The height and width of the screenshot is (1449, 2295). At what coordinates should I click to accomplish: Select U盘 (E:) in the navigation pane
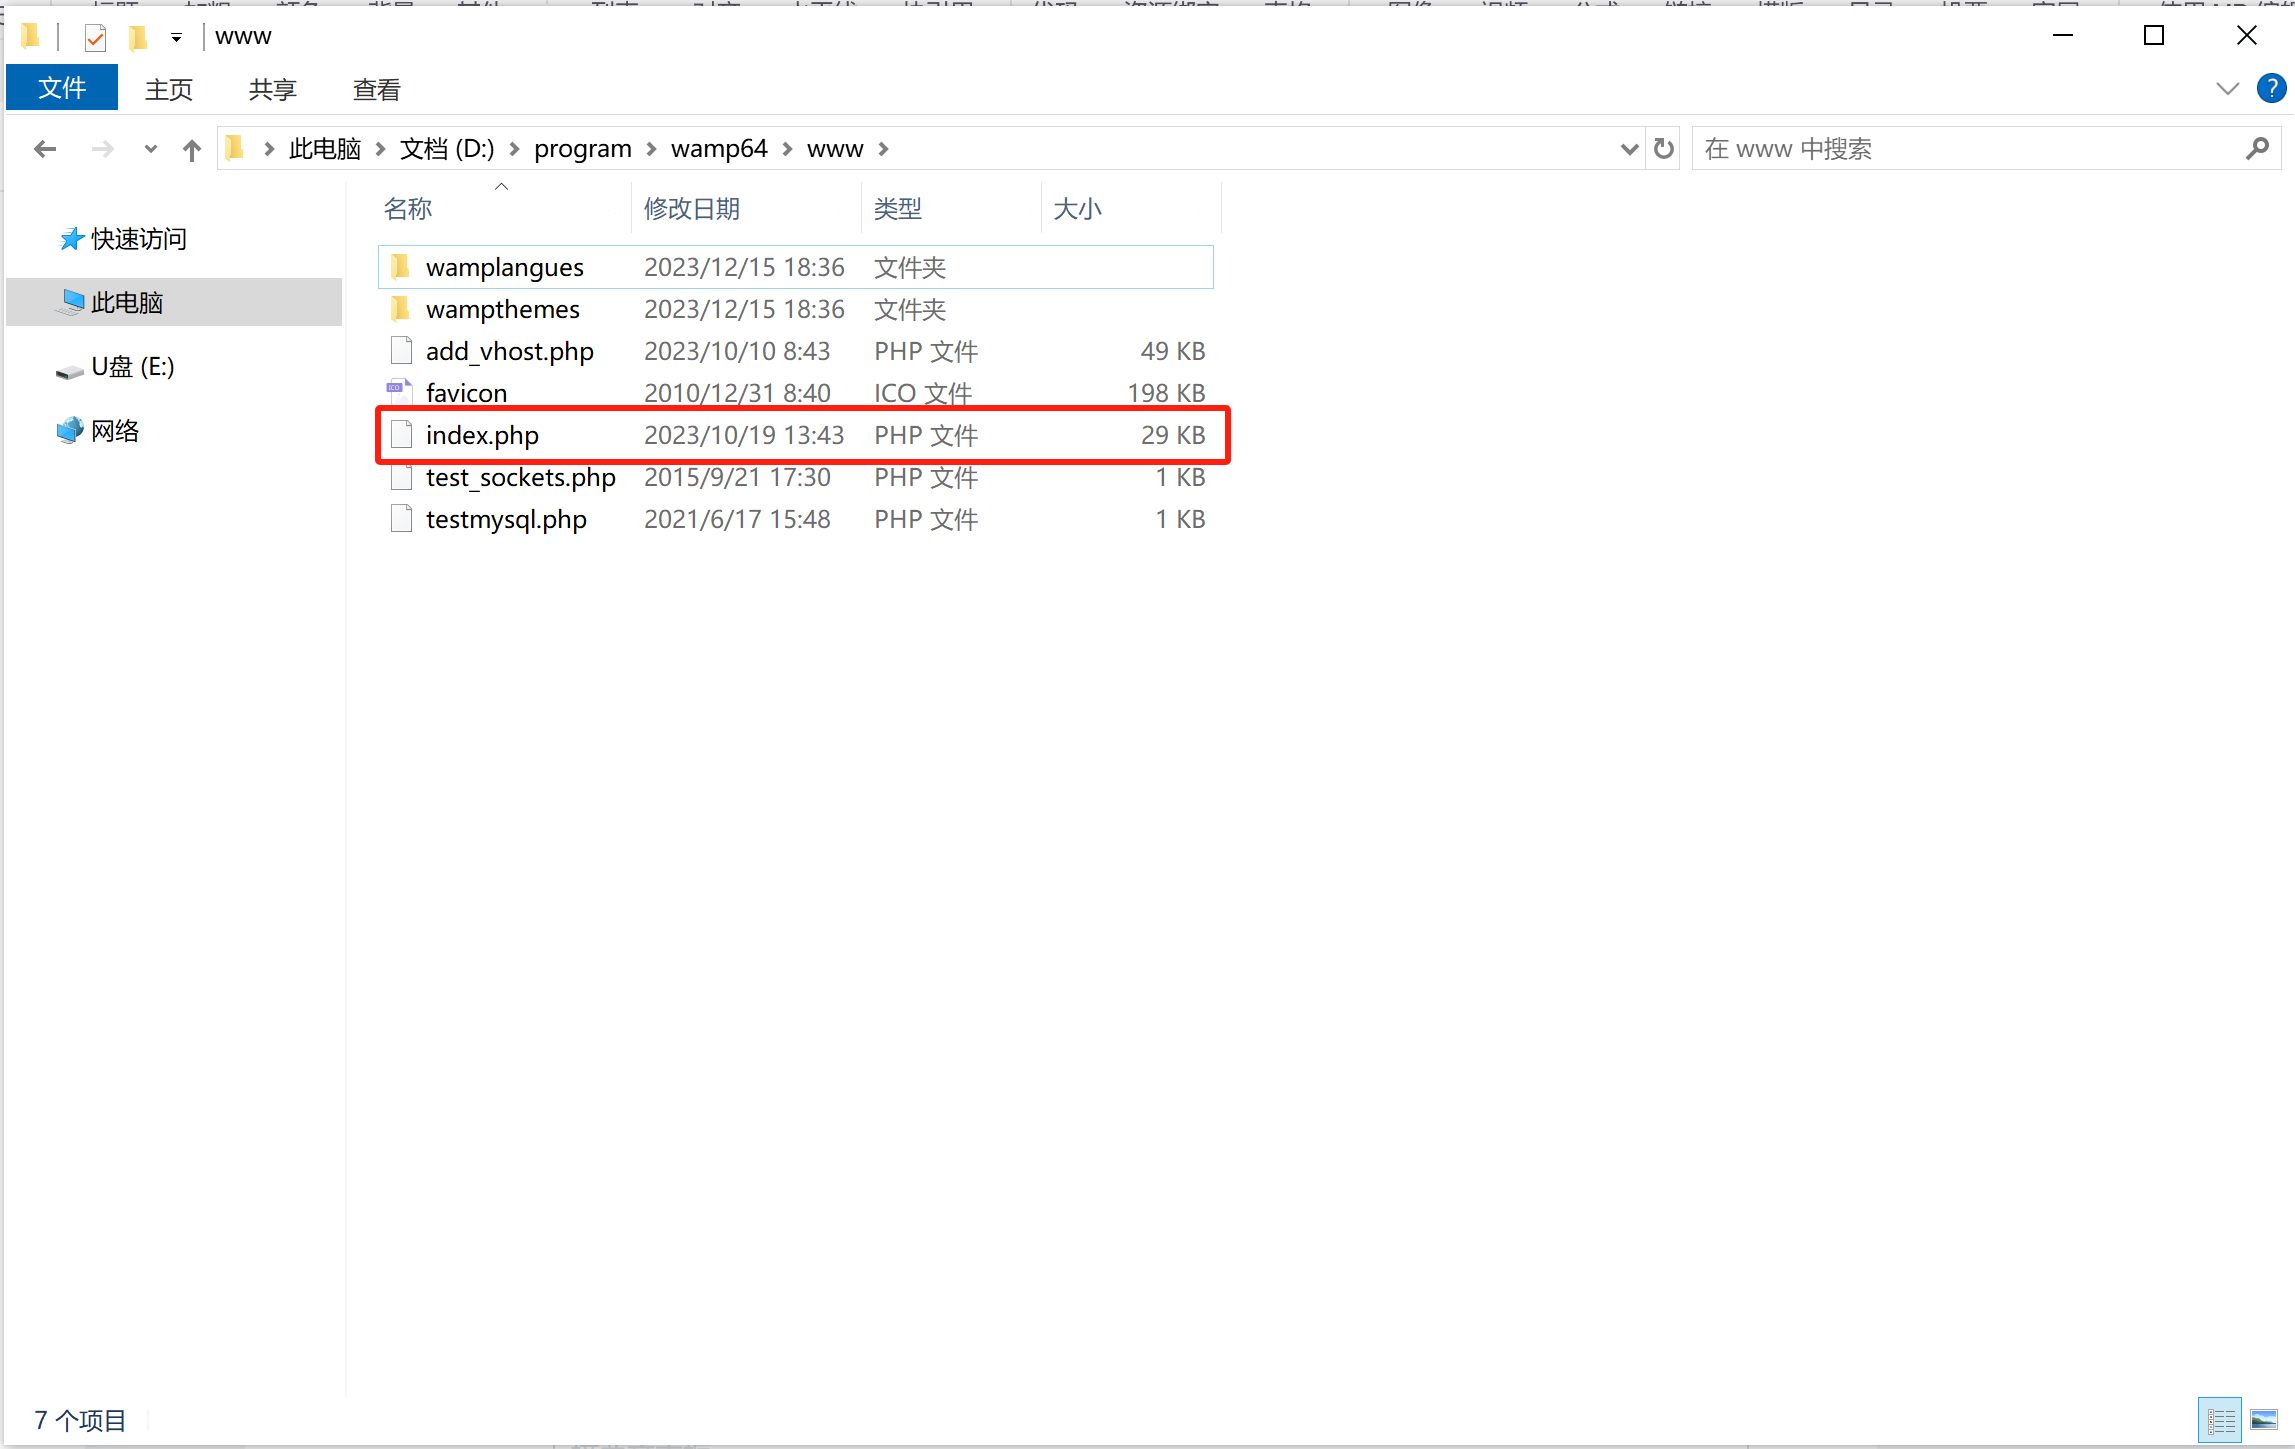coord(132,367)
